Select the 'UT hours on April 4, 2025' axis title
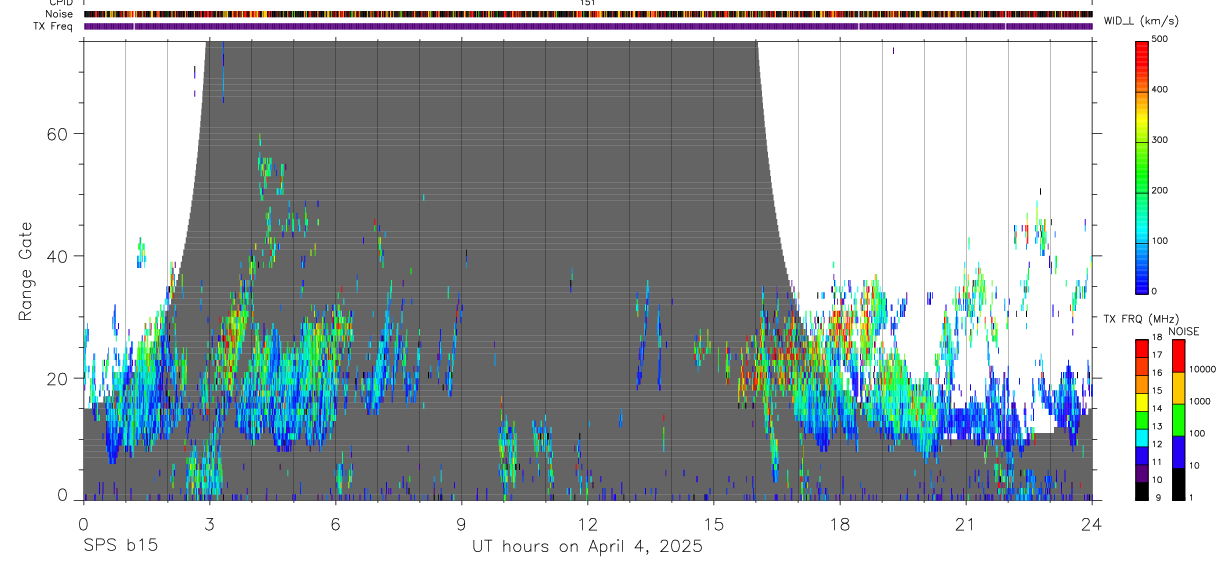The width and height of the screenshot is (1228, 567). 587,547
